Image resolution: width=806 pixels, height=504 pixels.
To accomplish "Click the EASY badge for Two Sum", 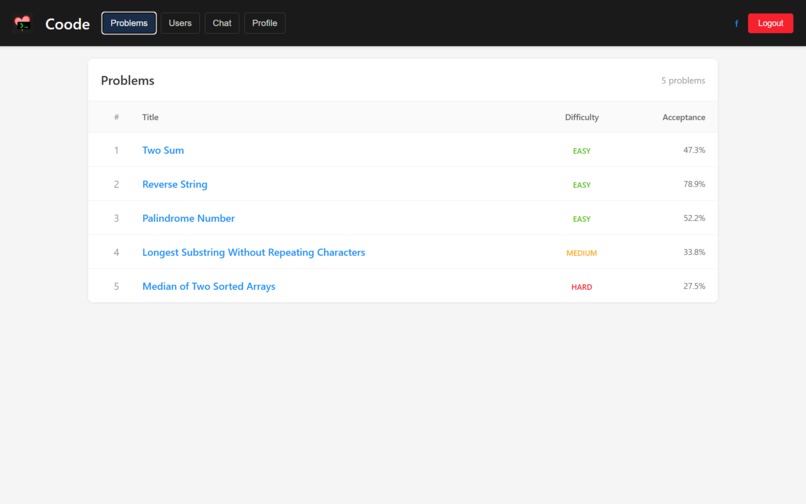I will tap(581, 151).
